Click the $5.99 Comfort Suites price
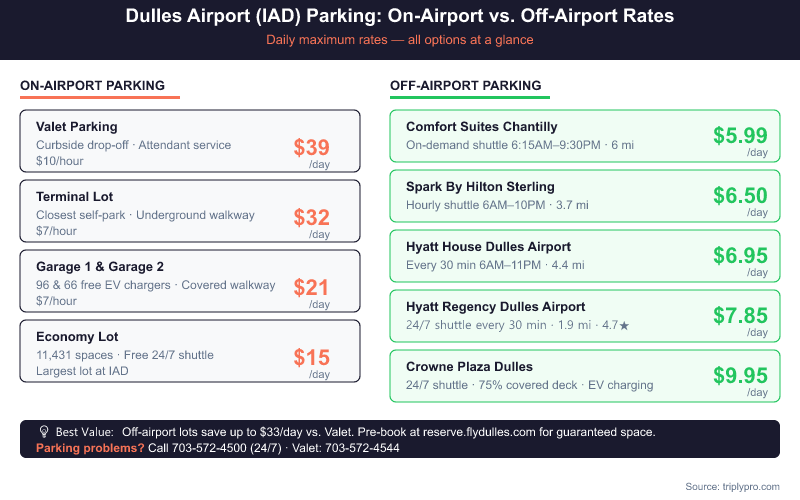The width and height of the screenshot is (800, 500). (x=740, y=136)
